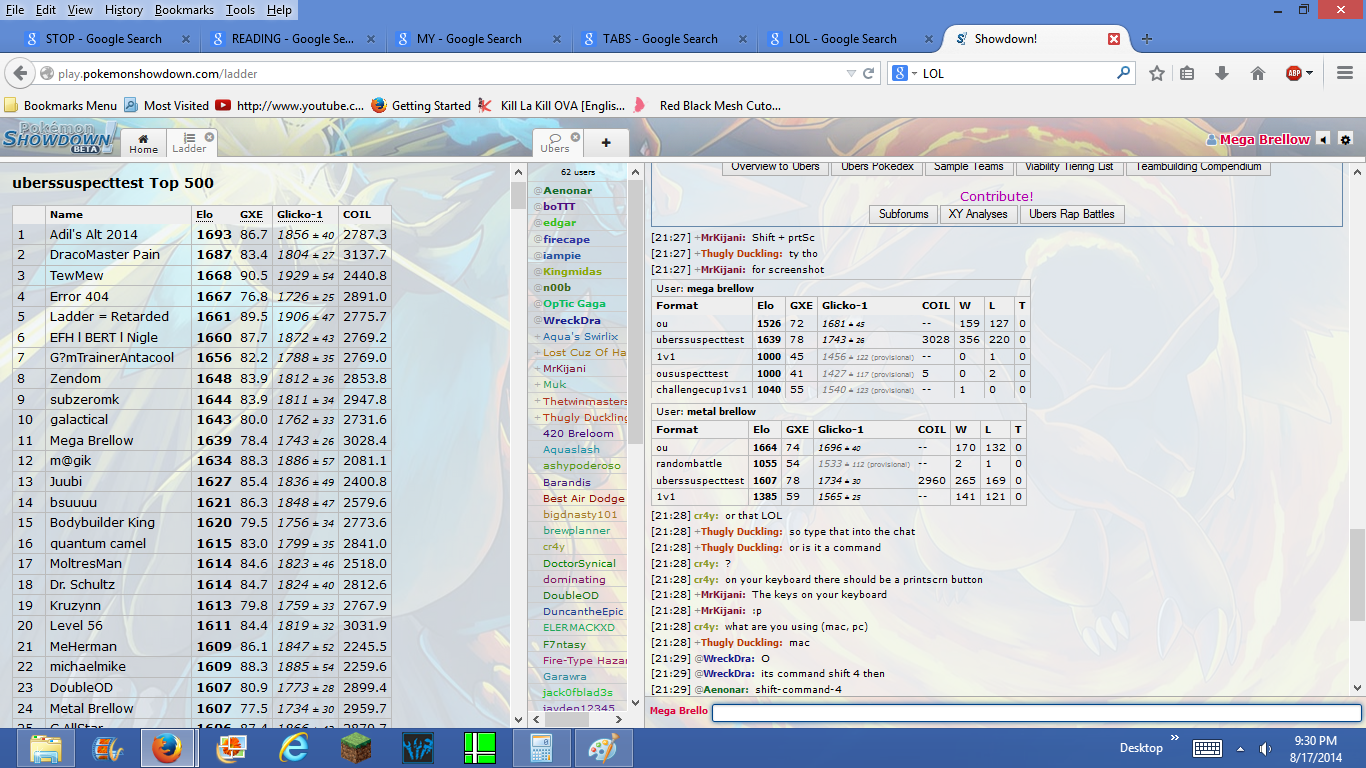Click the search magnifier in the search box
This screenshot has width=1366, height=768.
pyautogui.click(x=1124, y=73)
